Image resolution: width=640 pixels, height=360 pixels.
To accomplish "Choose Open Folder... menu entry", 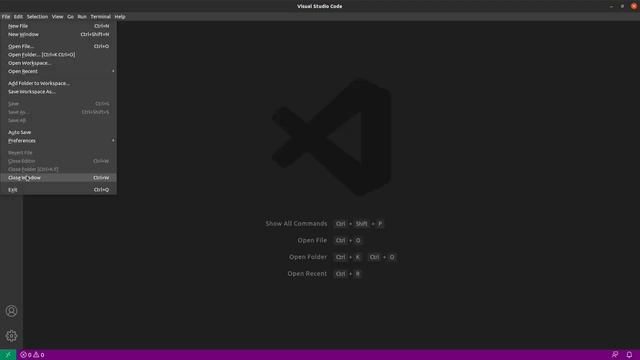I will 58,54.
